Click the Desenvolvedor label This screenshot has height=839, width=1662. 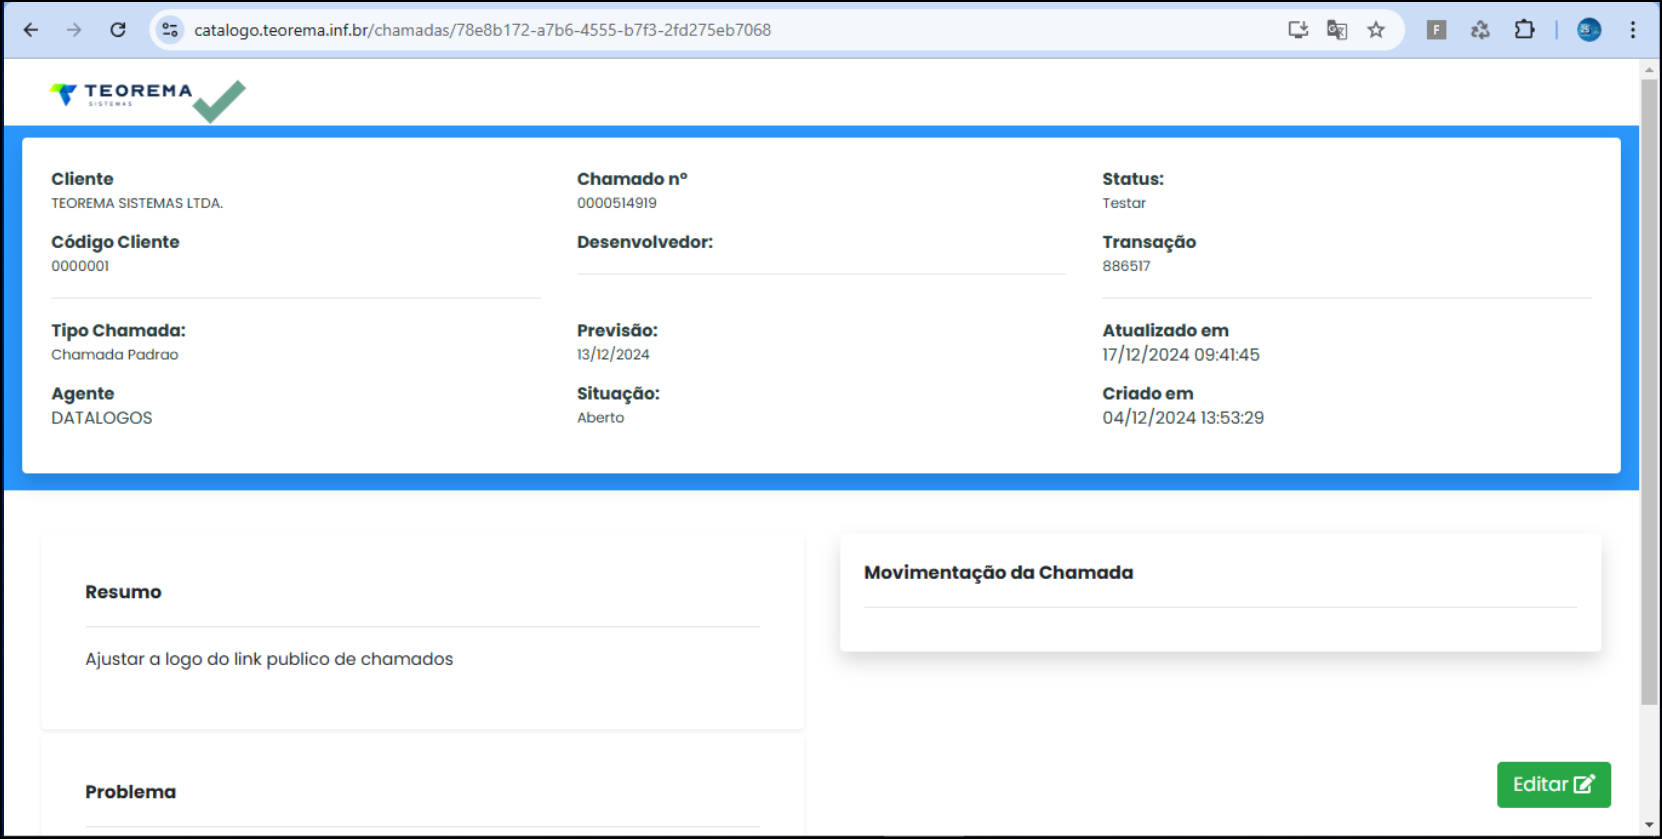(645, 242)
